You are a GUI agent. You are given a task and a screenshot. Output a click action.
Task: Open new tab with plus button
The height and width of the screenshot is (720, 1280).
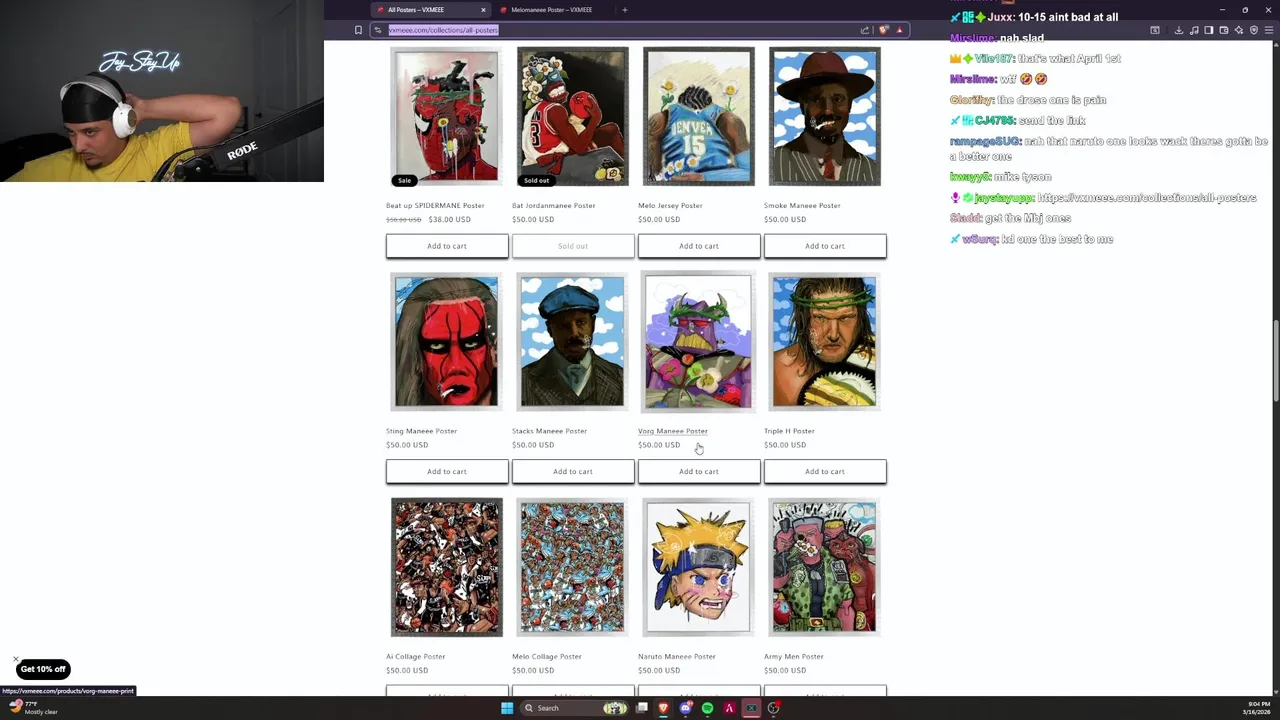point(624,10)
